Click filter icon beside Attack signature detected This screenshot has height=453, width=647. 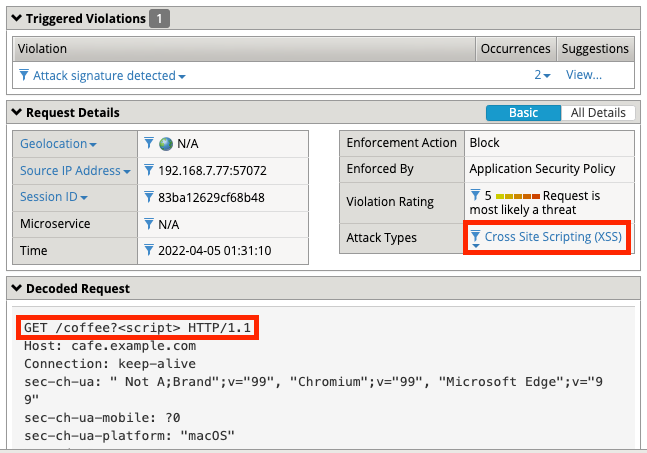(x=25, y=75)
